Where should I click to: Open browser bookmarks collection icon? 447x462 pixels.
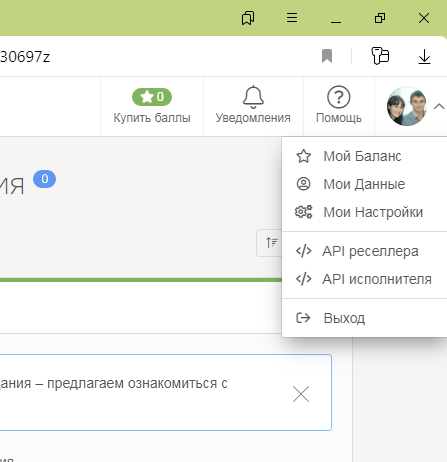coord(248,18)
